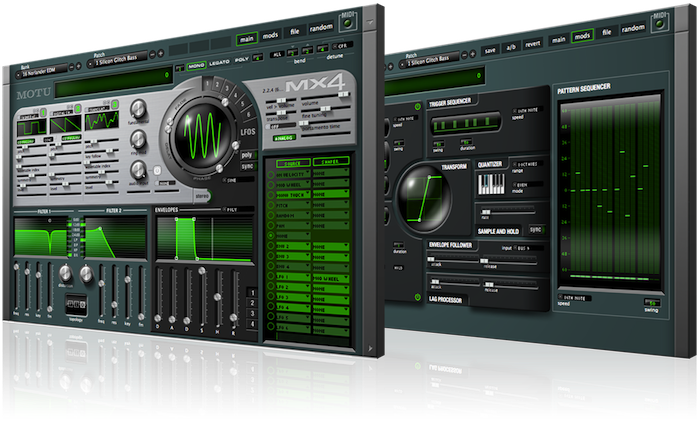Enable POLY voice mode

[x=242, y=59]
